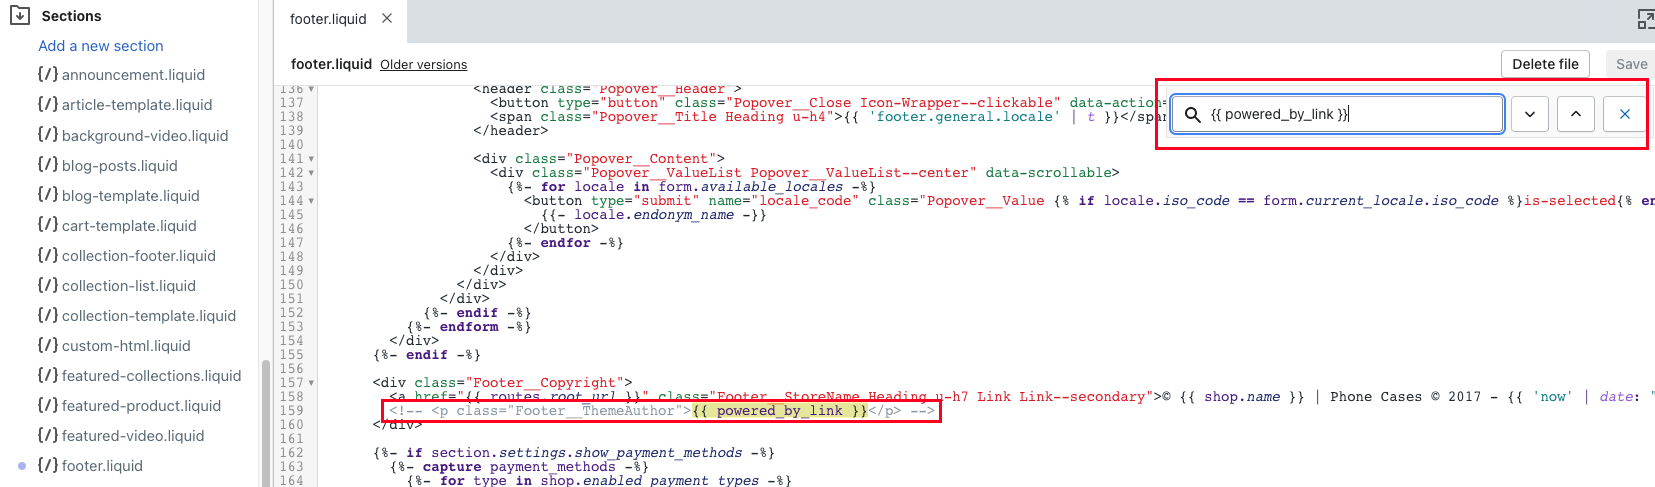Click the blog-posts.liquid file icon
The image size is (1655, 487).
(x=47, y=165)
